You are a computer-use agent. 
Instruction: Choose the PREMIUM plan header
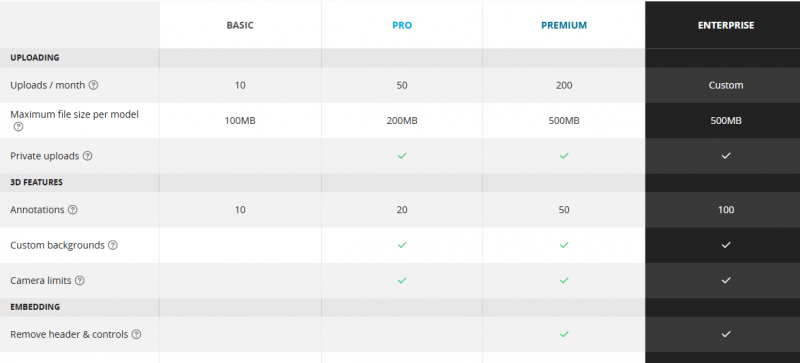coord(564,26)
